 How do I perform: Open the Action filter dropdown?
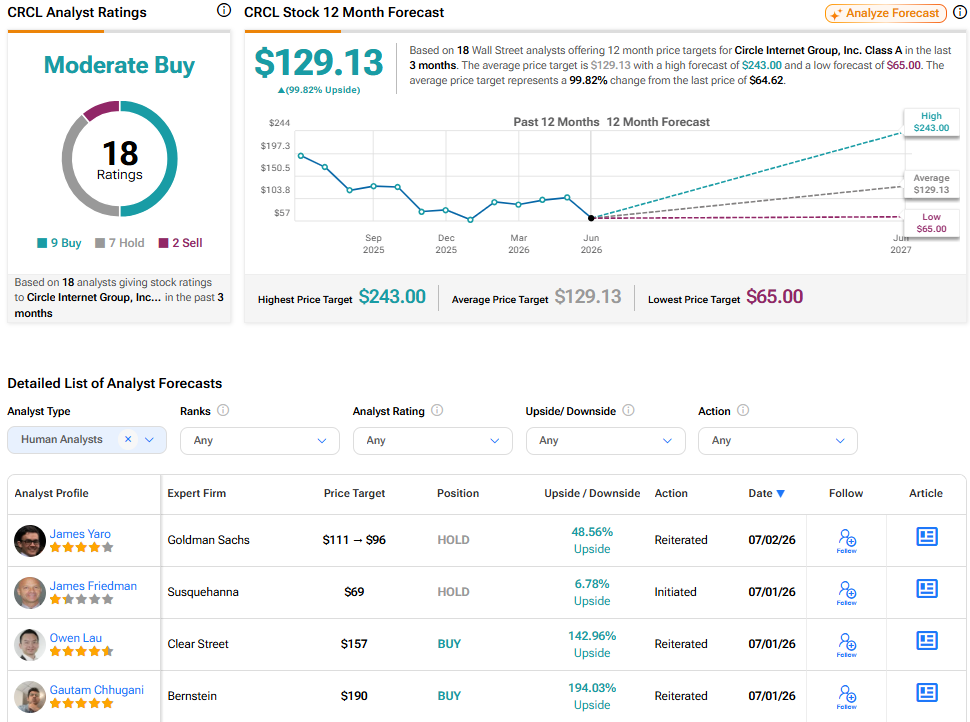pyautogui.click(x=778, y=441)
